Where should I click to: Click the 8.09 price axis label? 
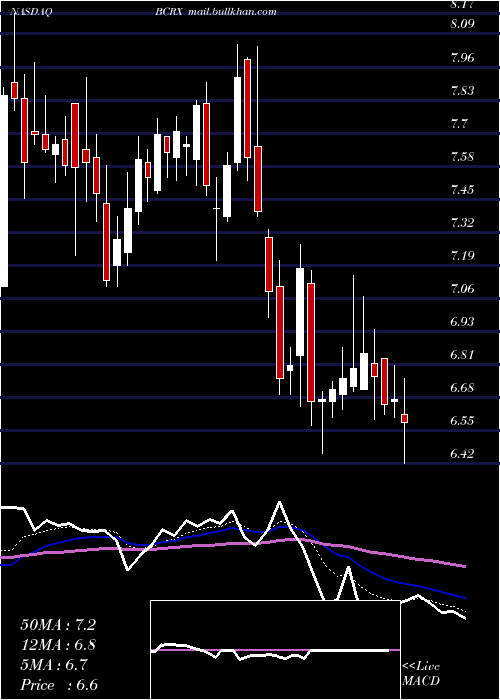tap(462, 24)
